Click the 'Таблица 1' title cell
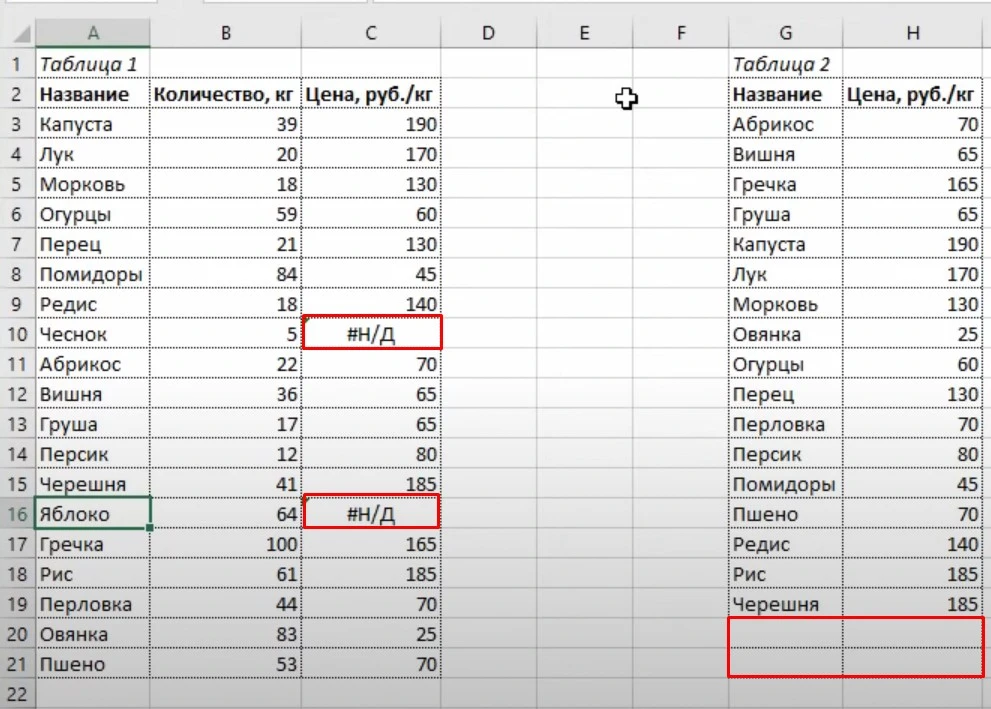The height and width of the screenshot is (709, 991). (92, 64)
